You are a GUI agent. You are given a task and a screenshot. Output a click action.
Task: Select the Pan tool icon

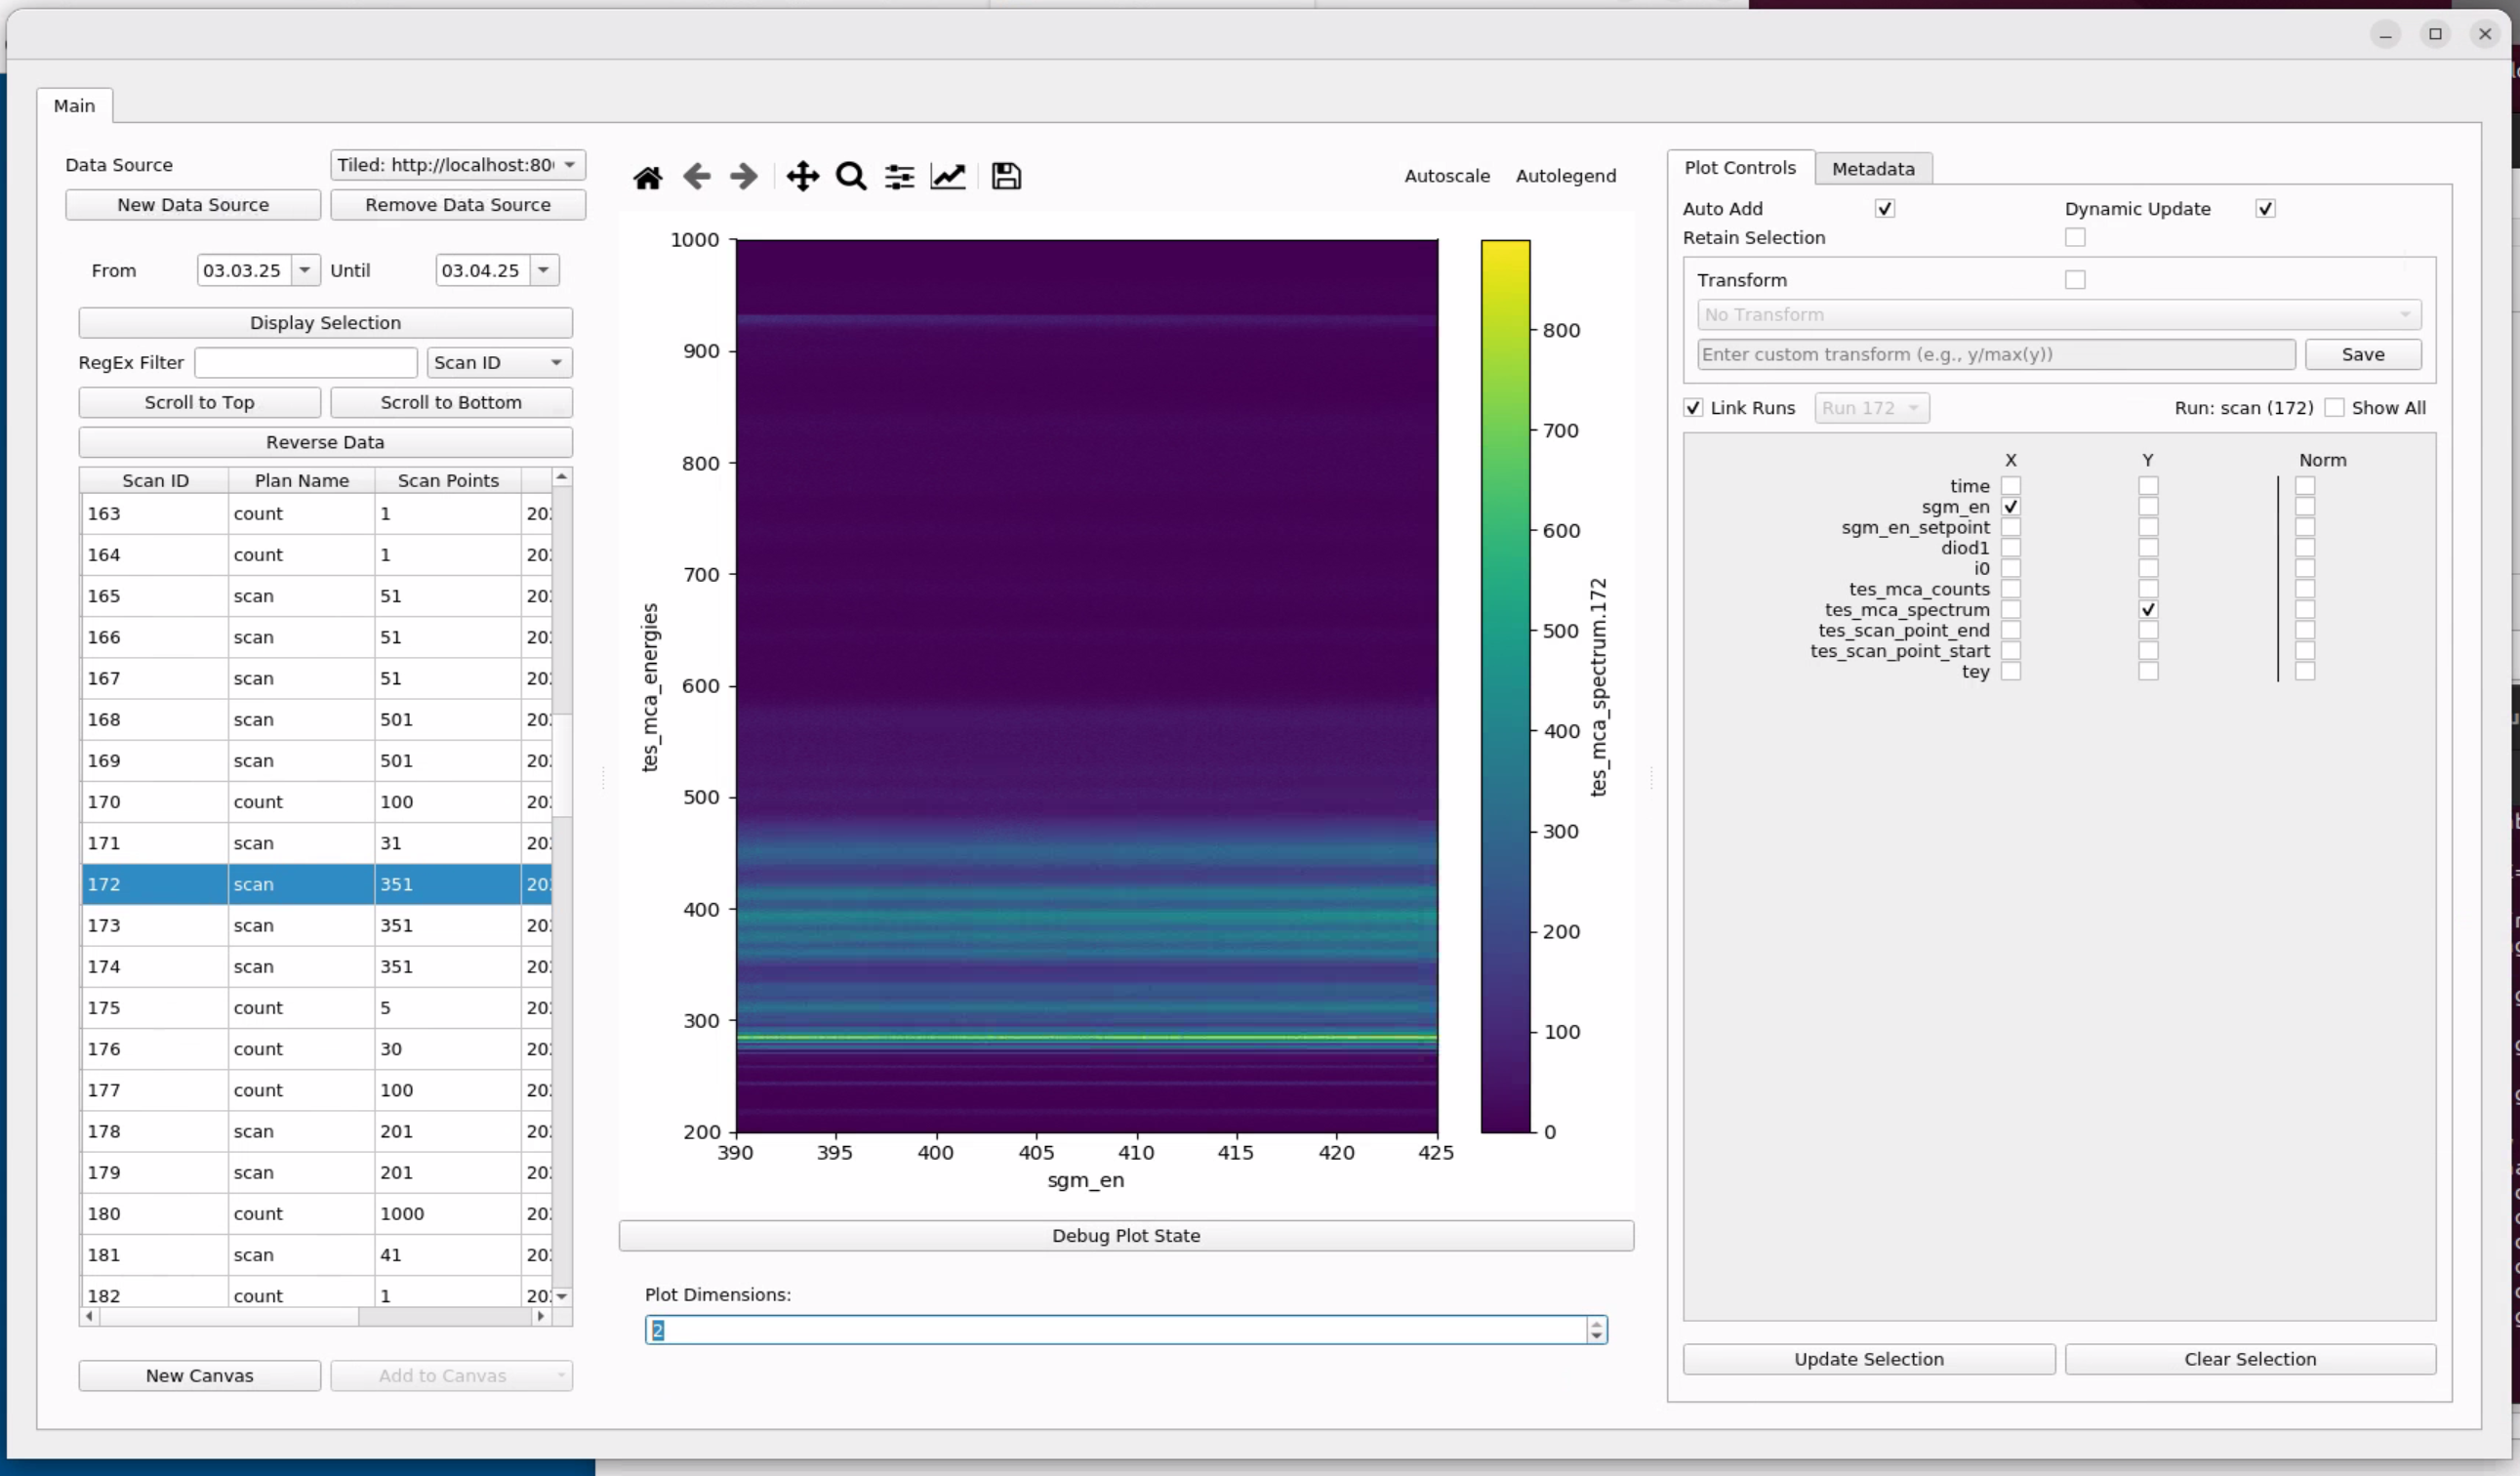click(x=802, y=177)
